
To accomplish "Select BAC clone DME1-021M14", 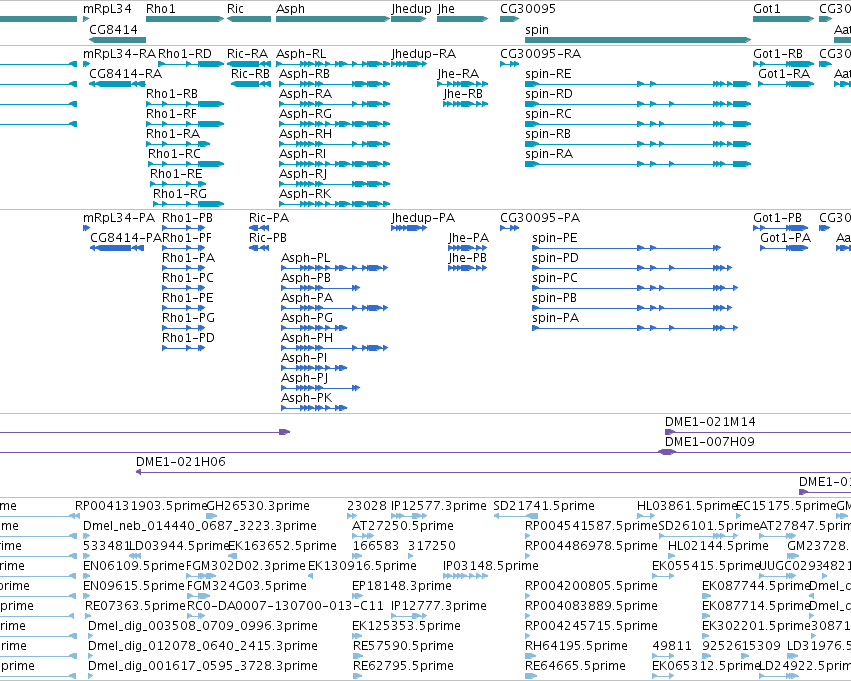I will (x=710, y=422).
